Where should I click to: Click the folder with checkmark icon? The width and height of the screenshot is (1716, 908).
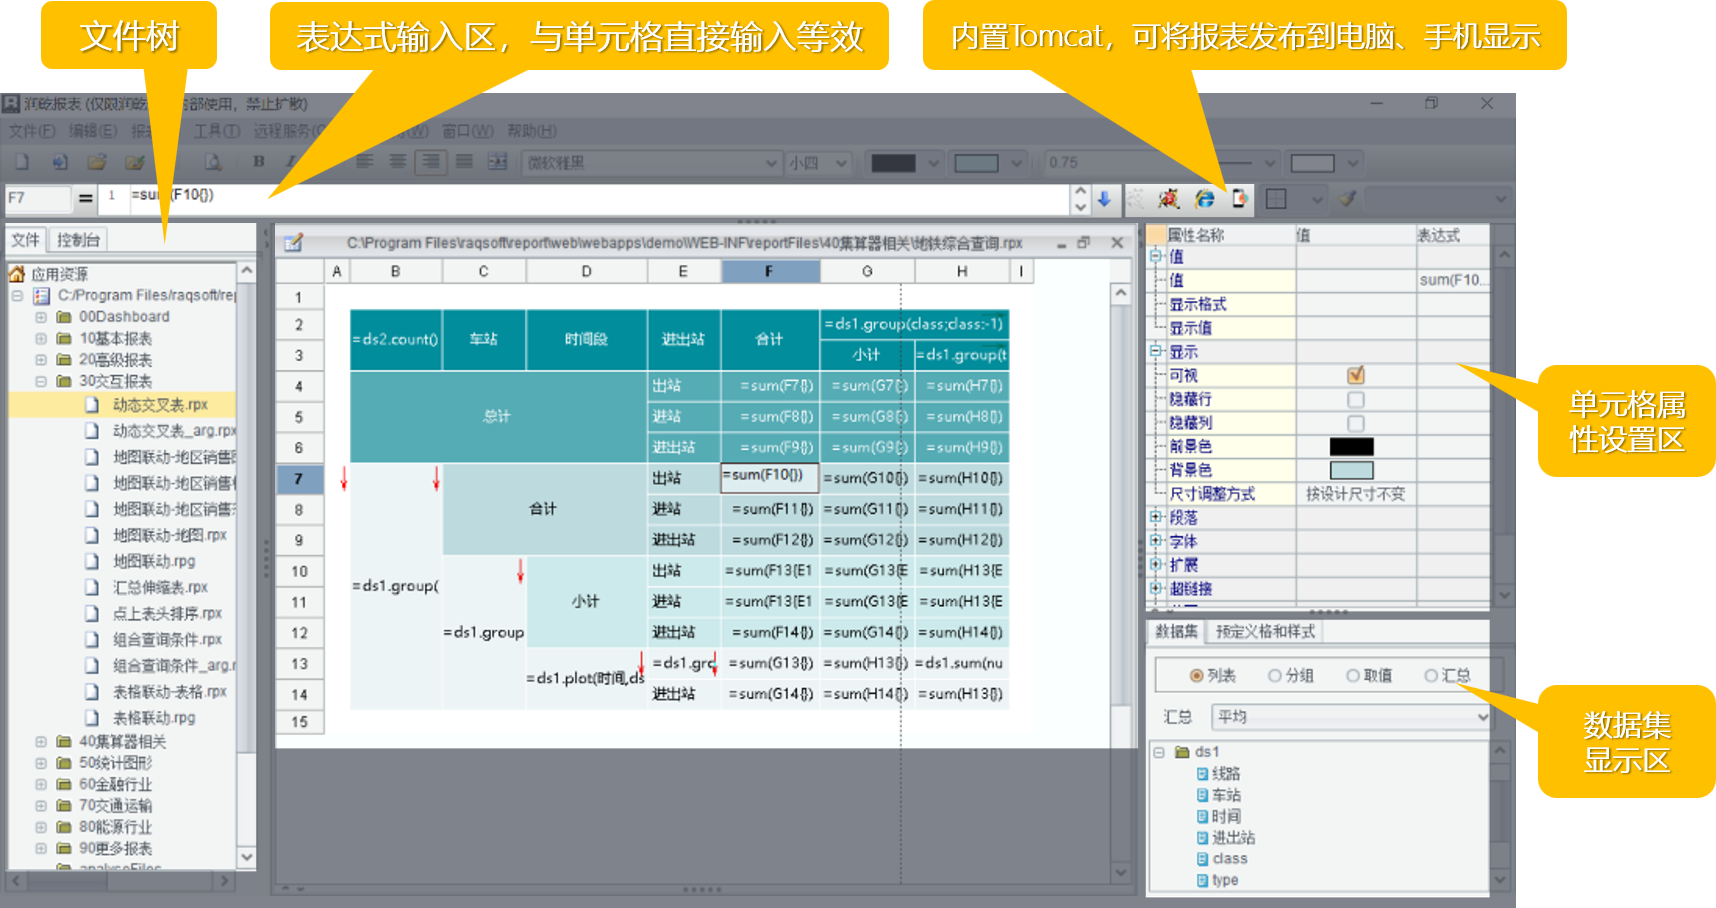tap(134, 162)
